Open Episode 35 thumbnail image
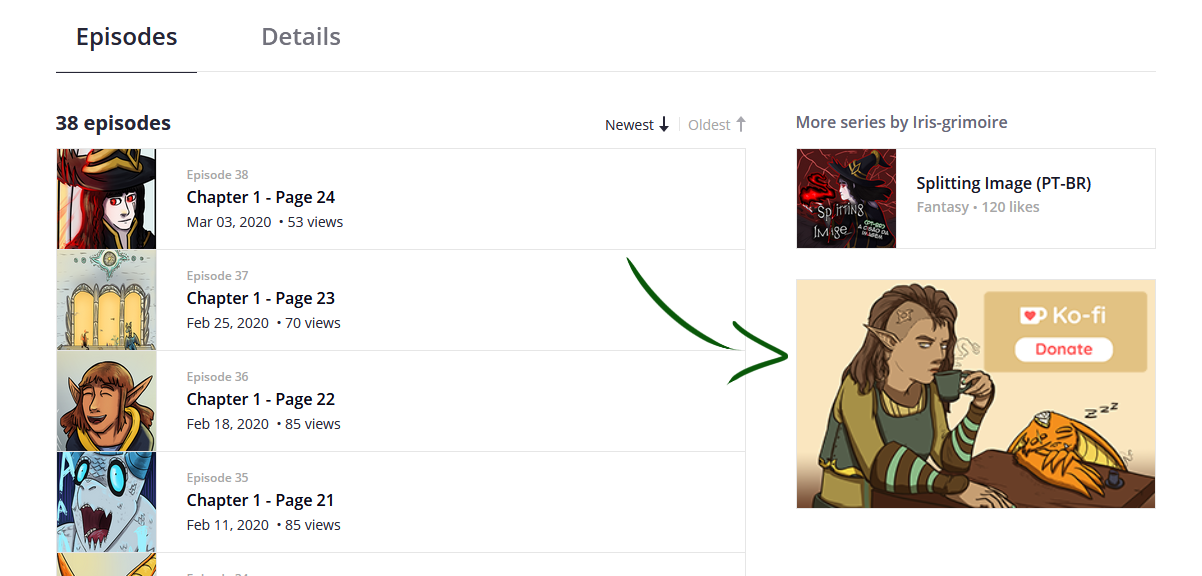 [x=106, y=502]
